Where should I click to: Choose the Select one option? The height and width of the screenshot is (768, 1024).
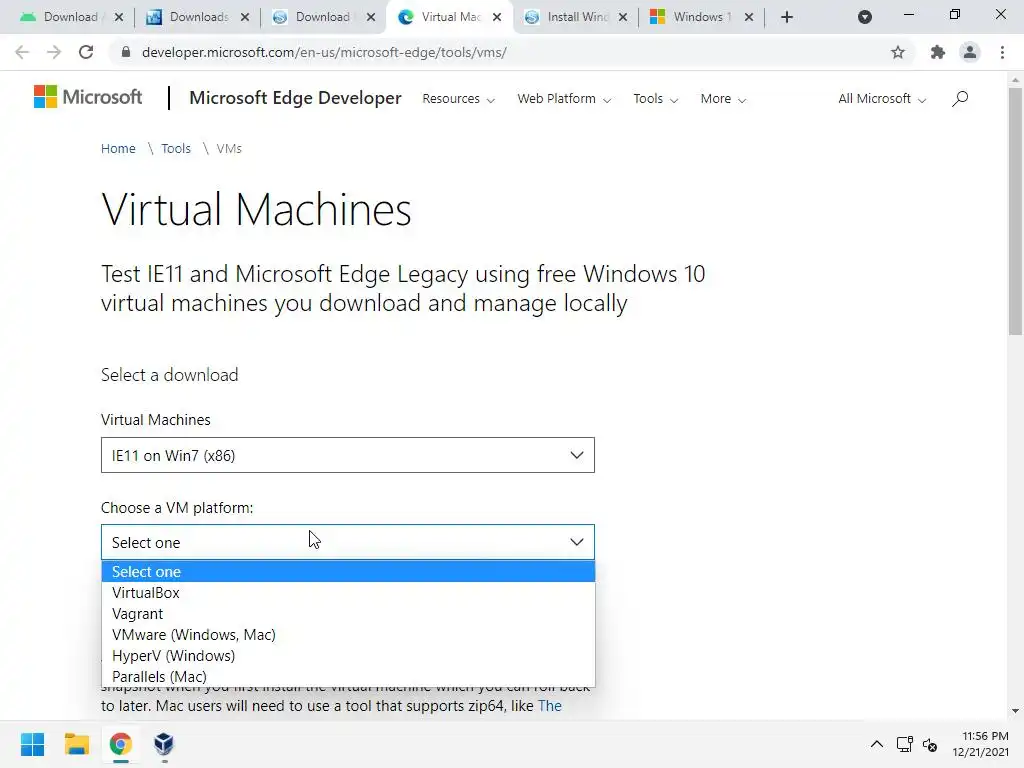(348, 571)
